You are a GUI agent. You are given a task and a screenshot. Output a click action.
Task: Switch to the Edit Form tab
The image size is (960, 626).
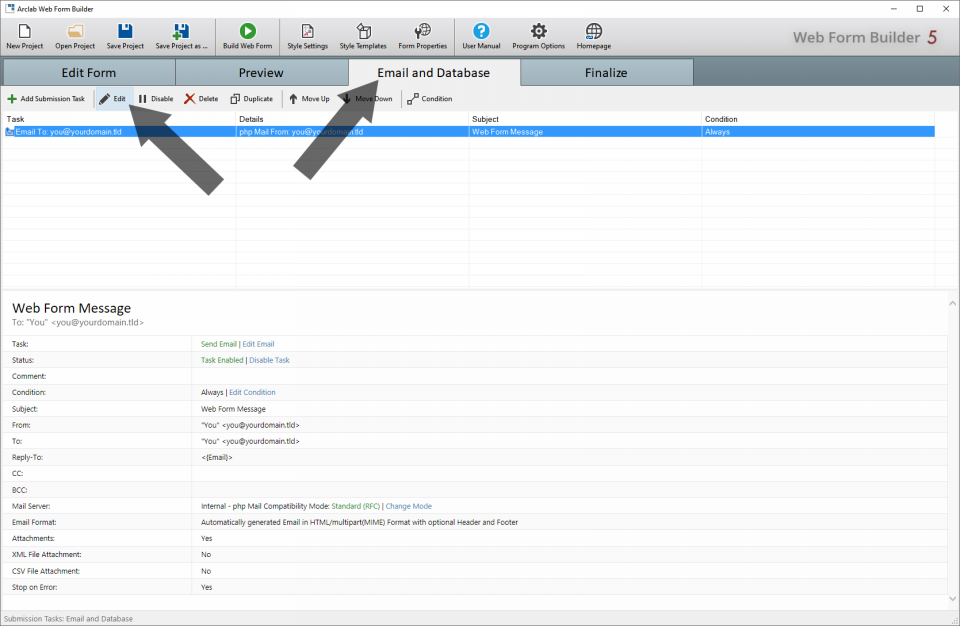click(88, 73)
